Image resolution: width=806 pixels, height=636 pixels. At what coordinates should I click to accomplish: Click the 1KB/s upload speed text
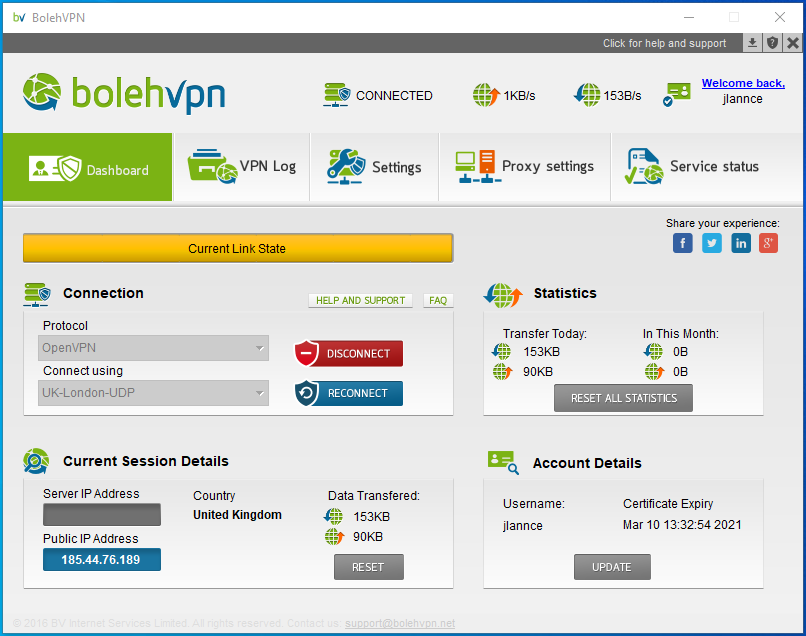519,96
